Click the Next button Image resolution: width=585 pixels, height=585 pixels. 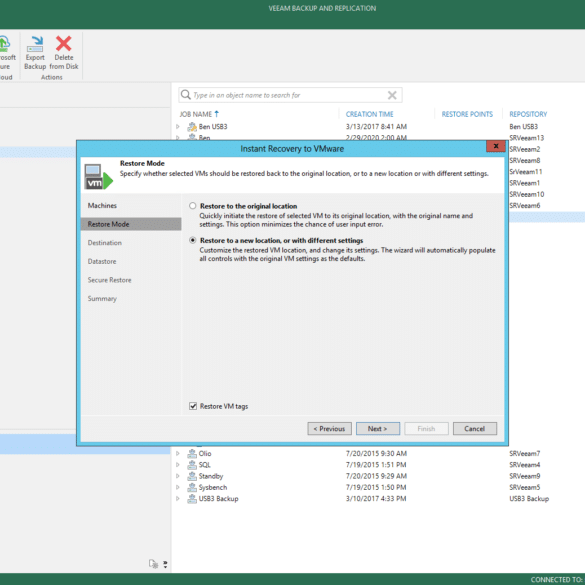coord(378,429)
